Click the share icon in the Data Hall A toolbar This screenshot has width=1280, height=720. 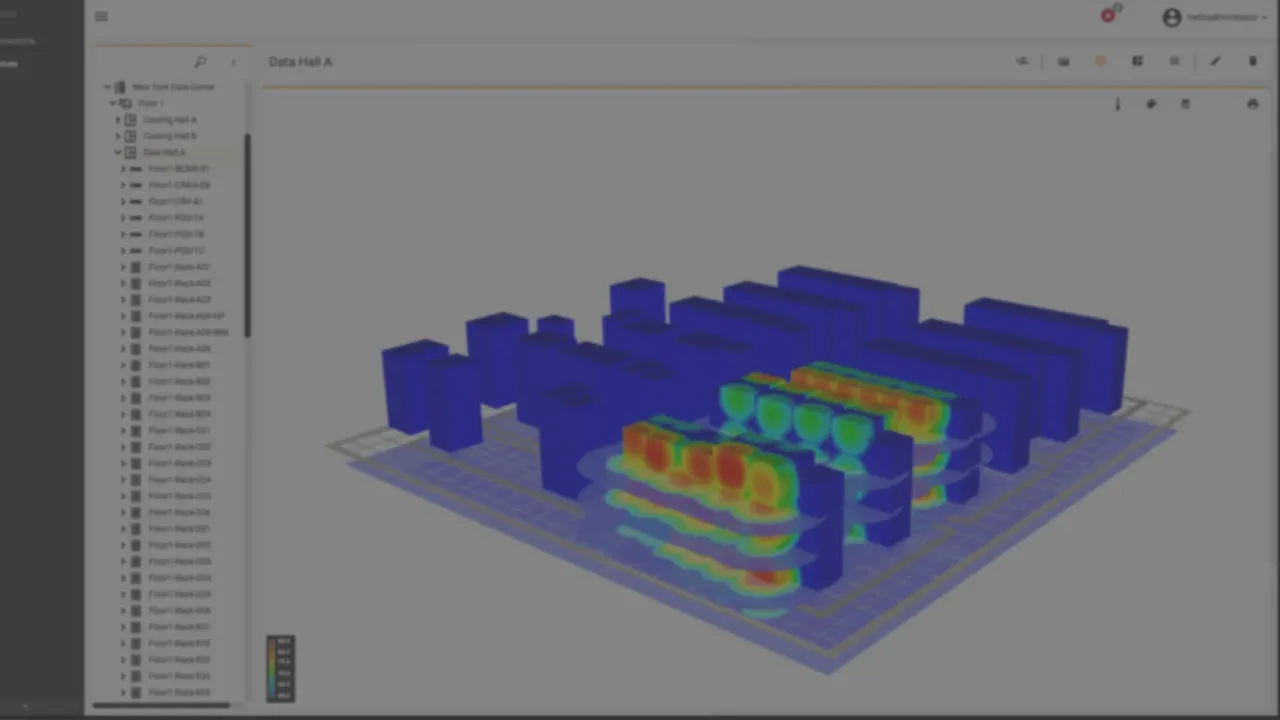(x=1022, y=61)
